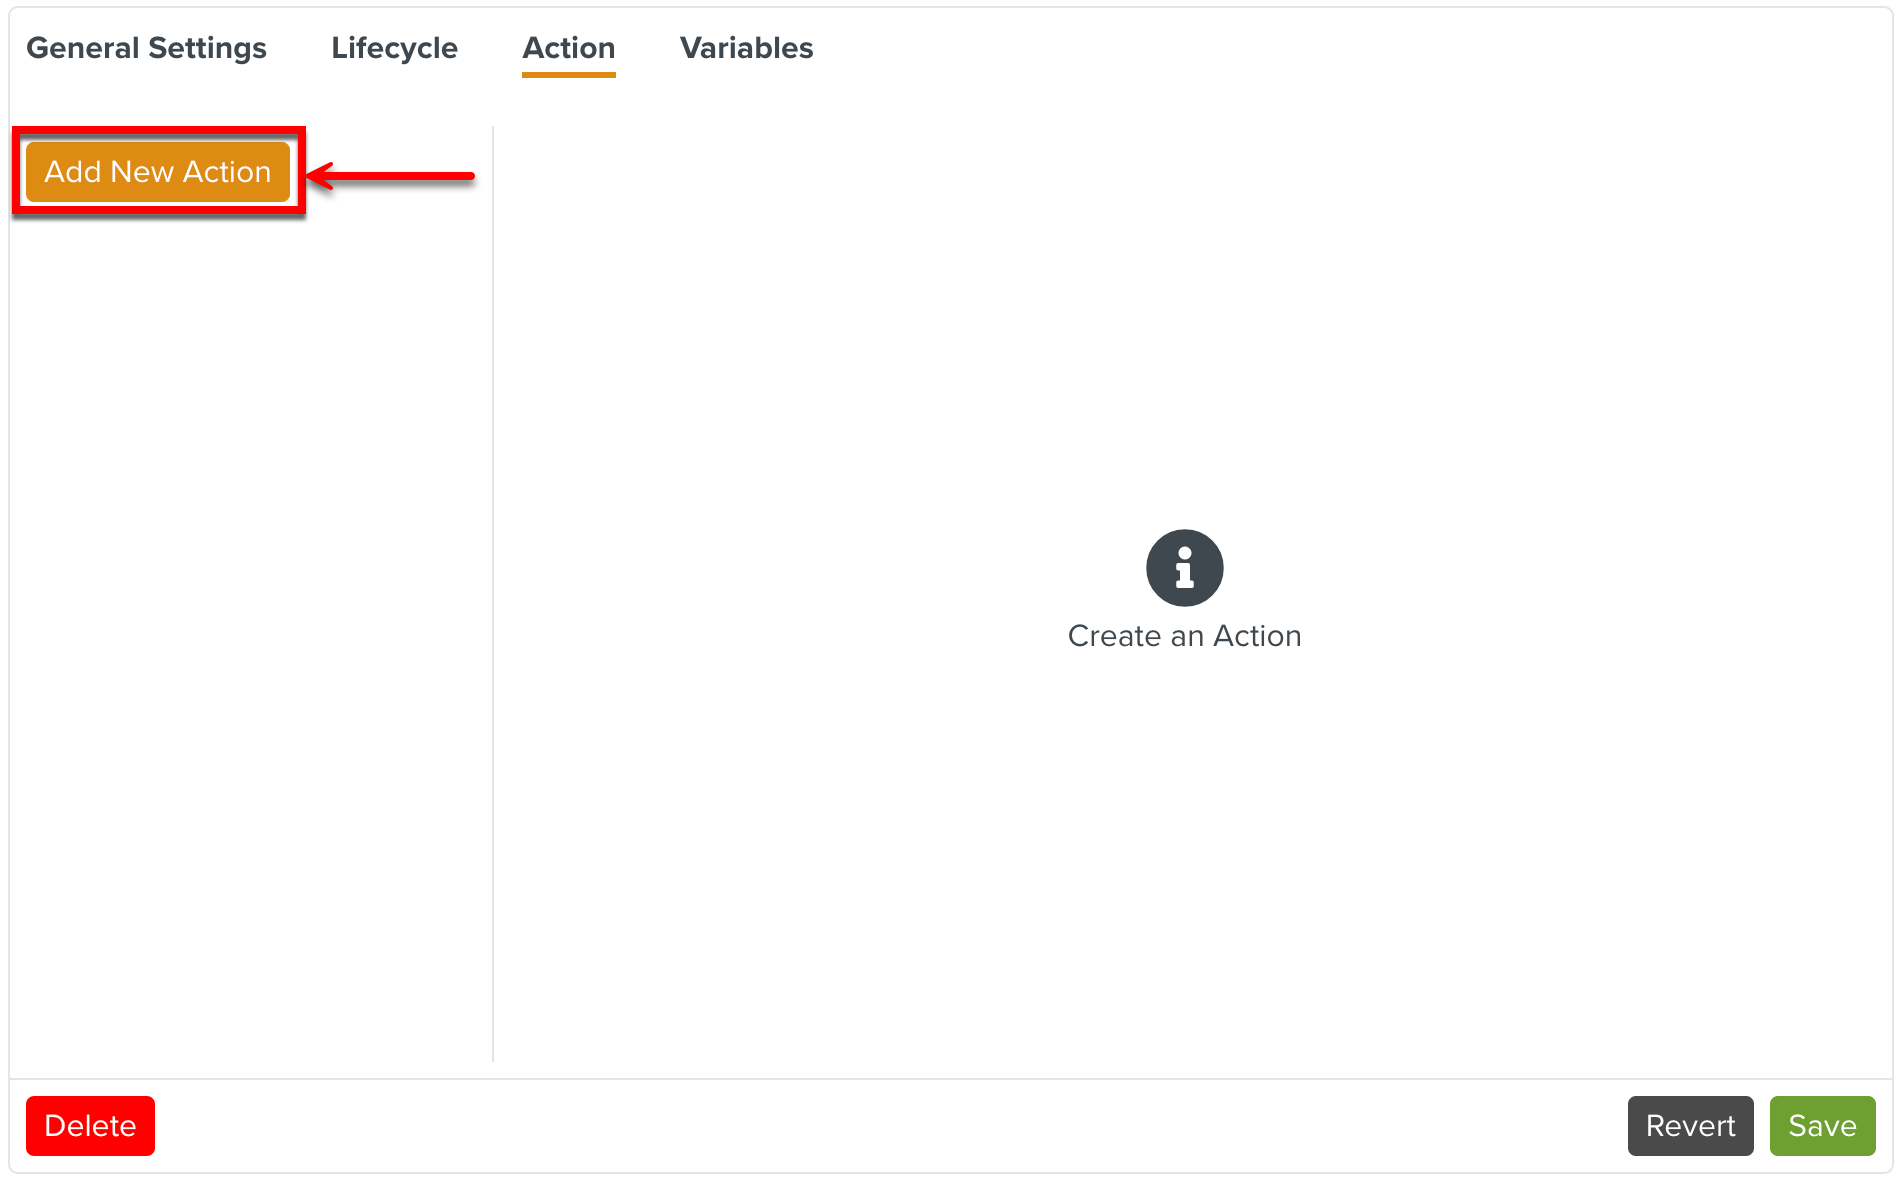Go to the Variables tab
Image resolution: width=1900 pixels, height=1182 pixels.
746,48
